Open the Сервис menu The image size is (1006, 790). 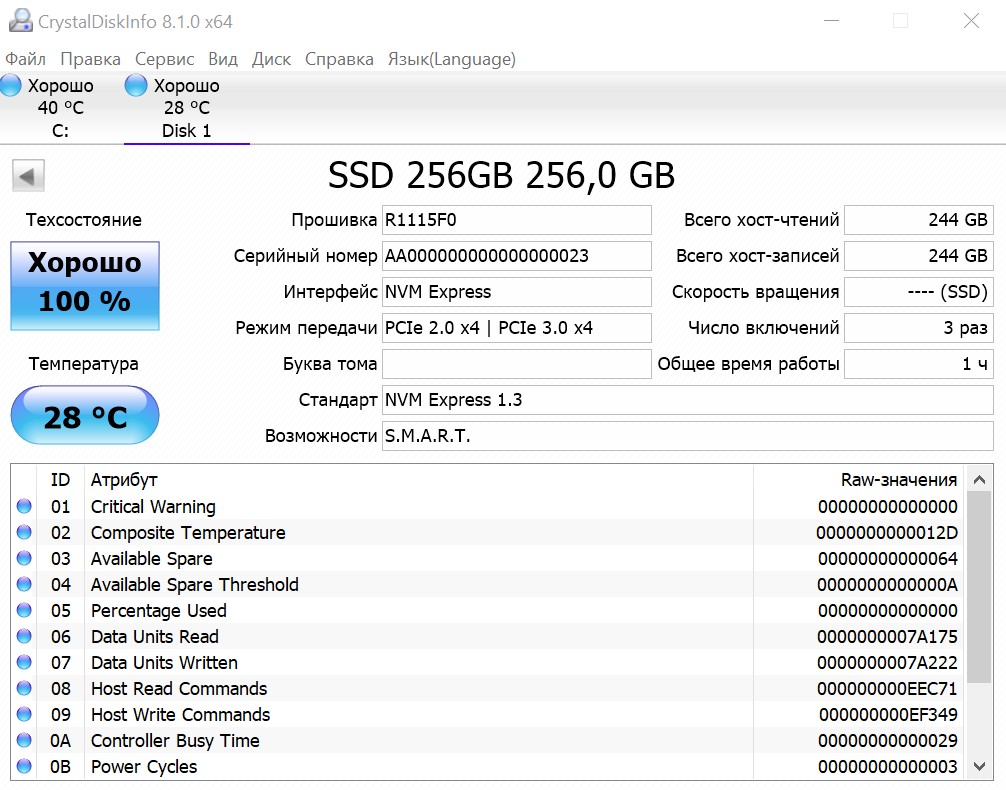click(x=165, y=59)
